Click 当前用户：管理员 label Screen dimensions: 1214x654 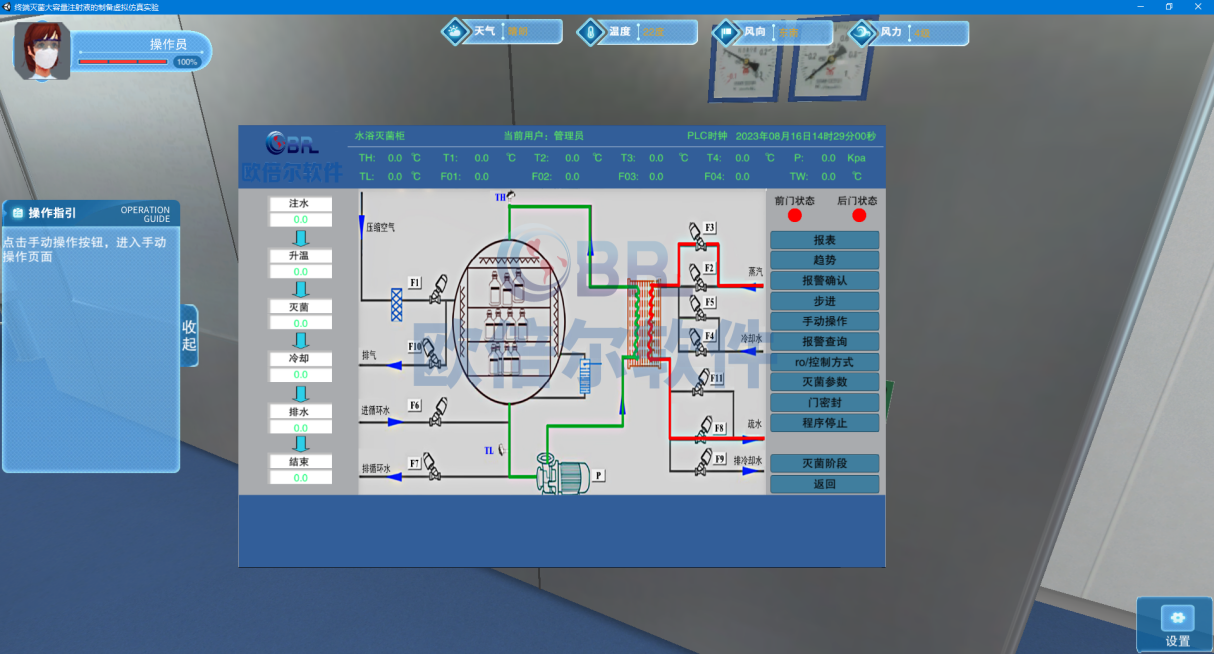(543, 135)
